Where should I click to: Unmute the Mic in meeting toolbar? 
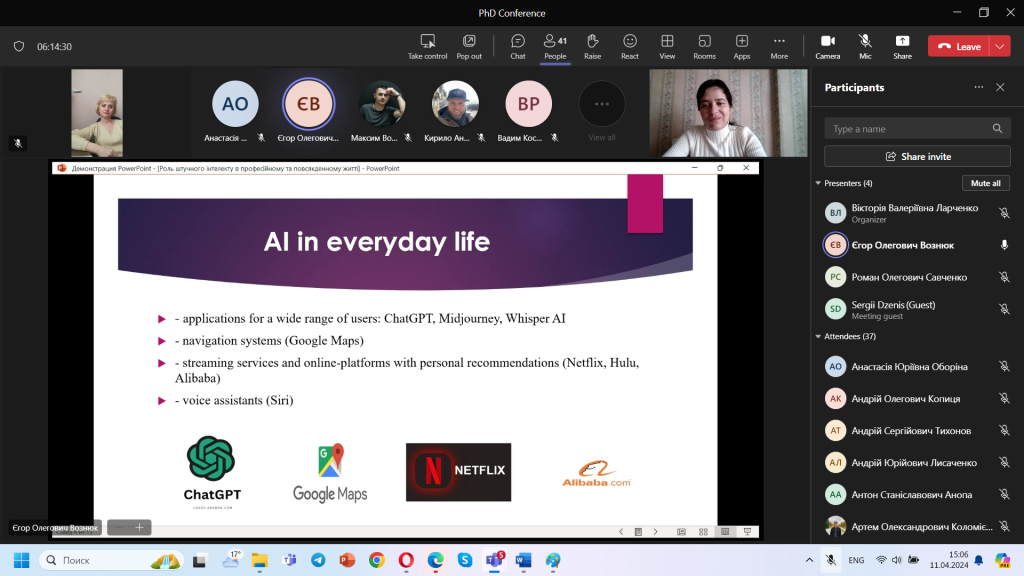(865, 45)
